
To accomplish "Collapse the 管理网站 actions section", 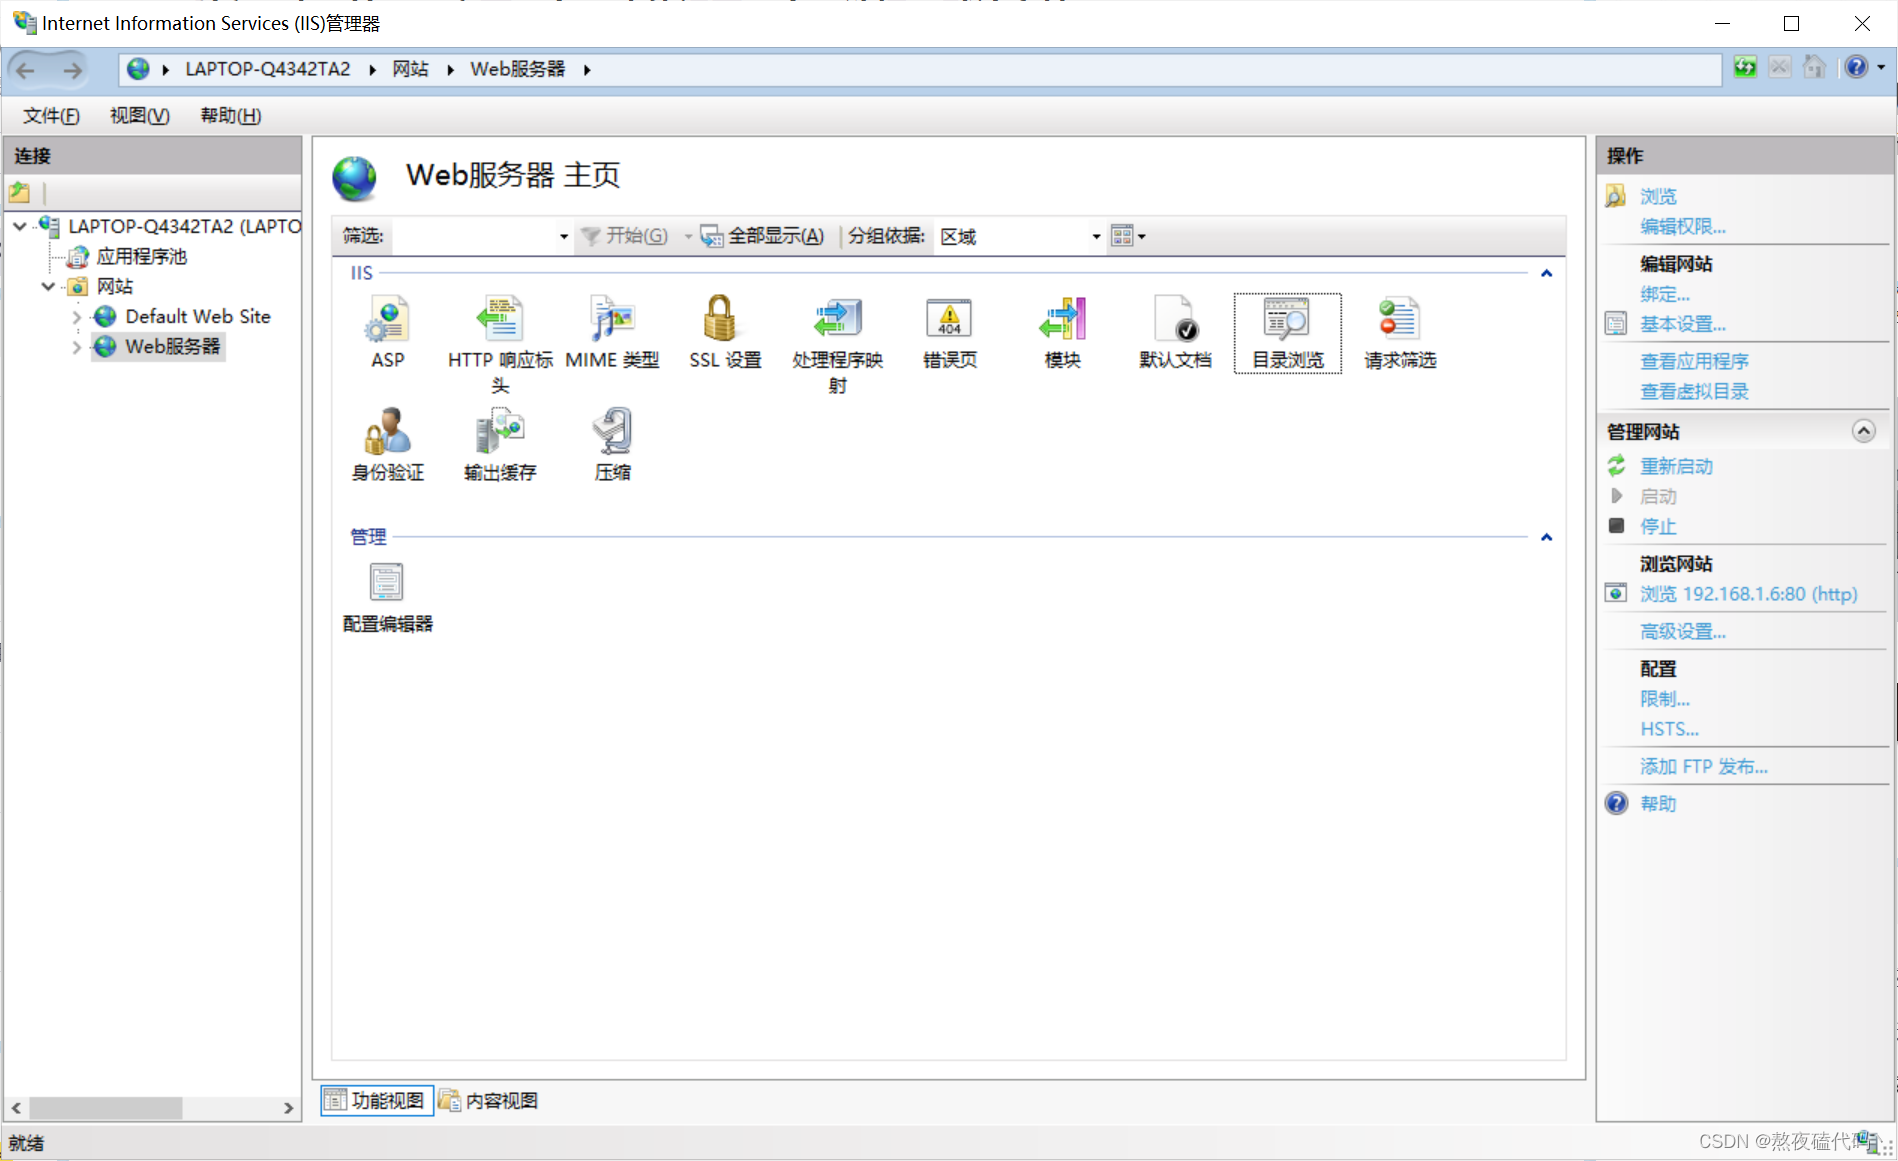I will click(x=1863, y=431).
